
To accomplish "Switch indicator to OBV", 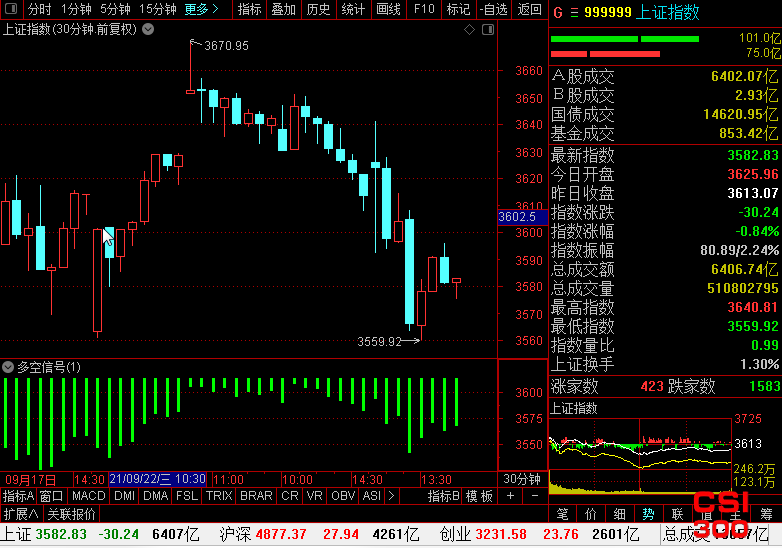I will point(343,496).
